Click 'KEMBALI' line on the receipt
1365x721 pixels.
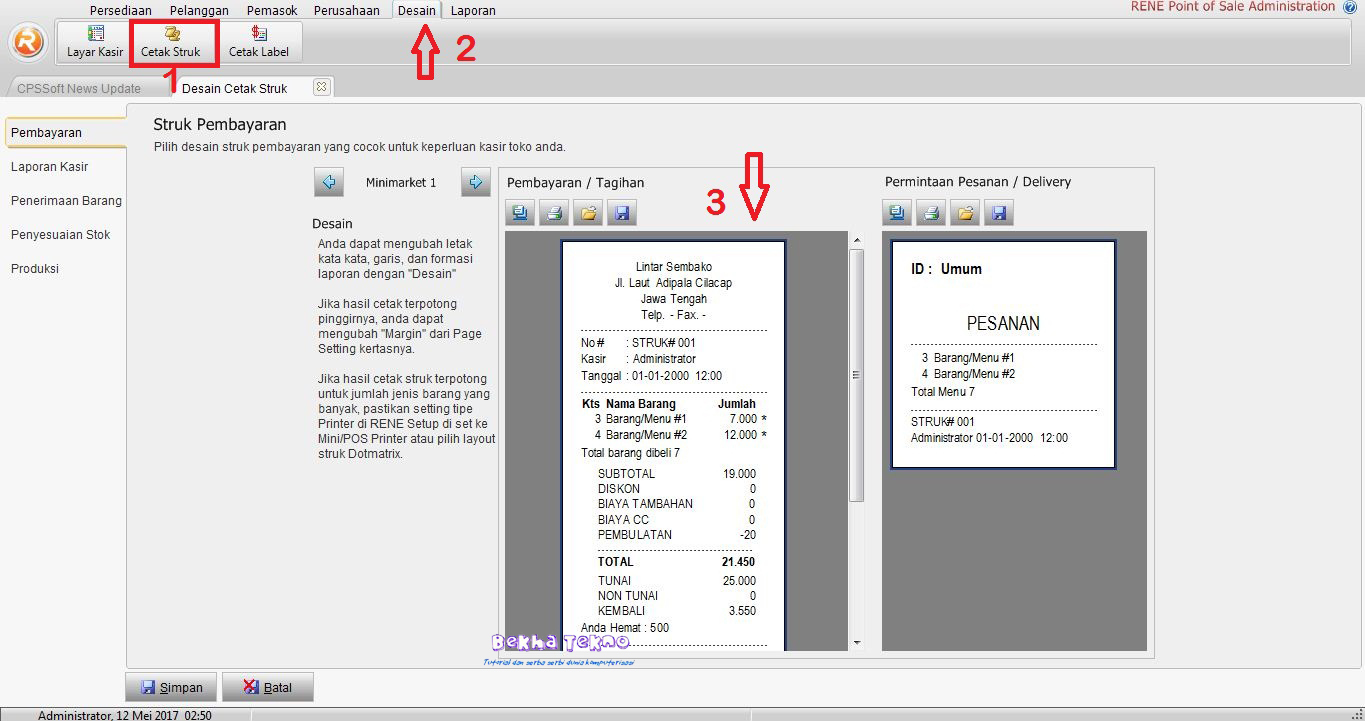pyautogui.click(x=676, y=611)
